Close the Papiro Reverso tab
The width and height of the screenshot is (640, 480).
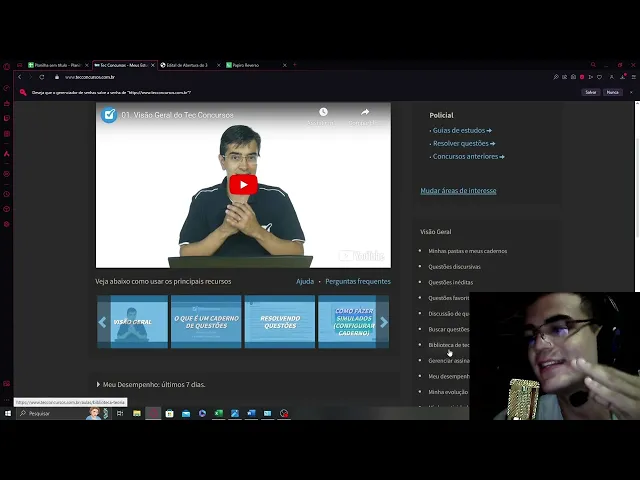284,65
